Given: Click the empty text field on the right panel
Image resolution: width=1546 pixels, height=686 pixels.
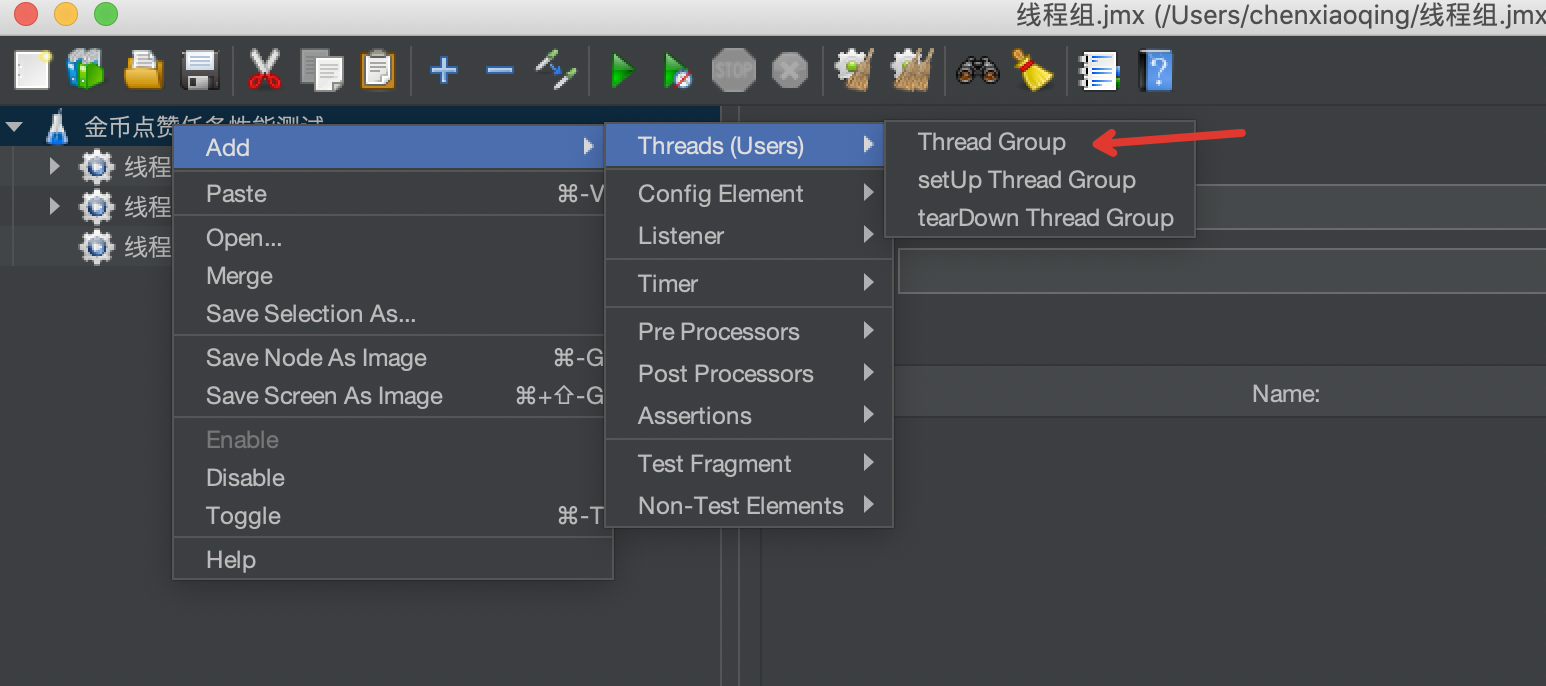Looking at the screenshot, I should click(x=1220, y=271).
